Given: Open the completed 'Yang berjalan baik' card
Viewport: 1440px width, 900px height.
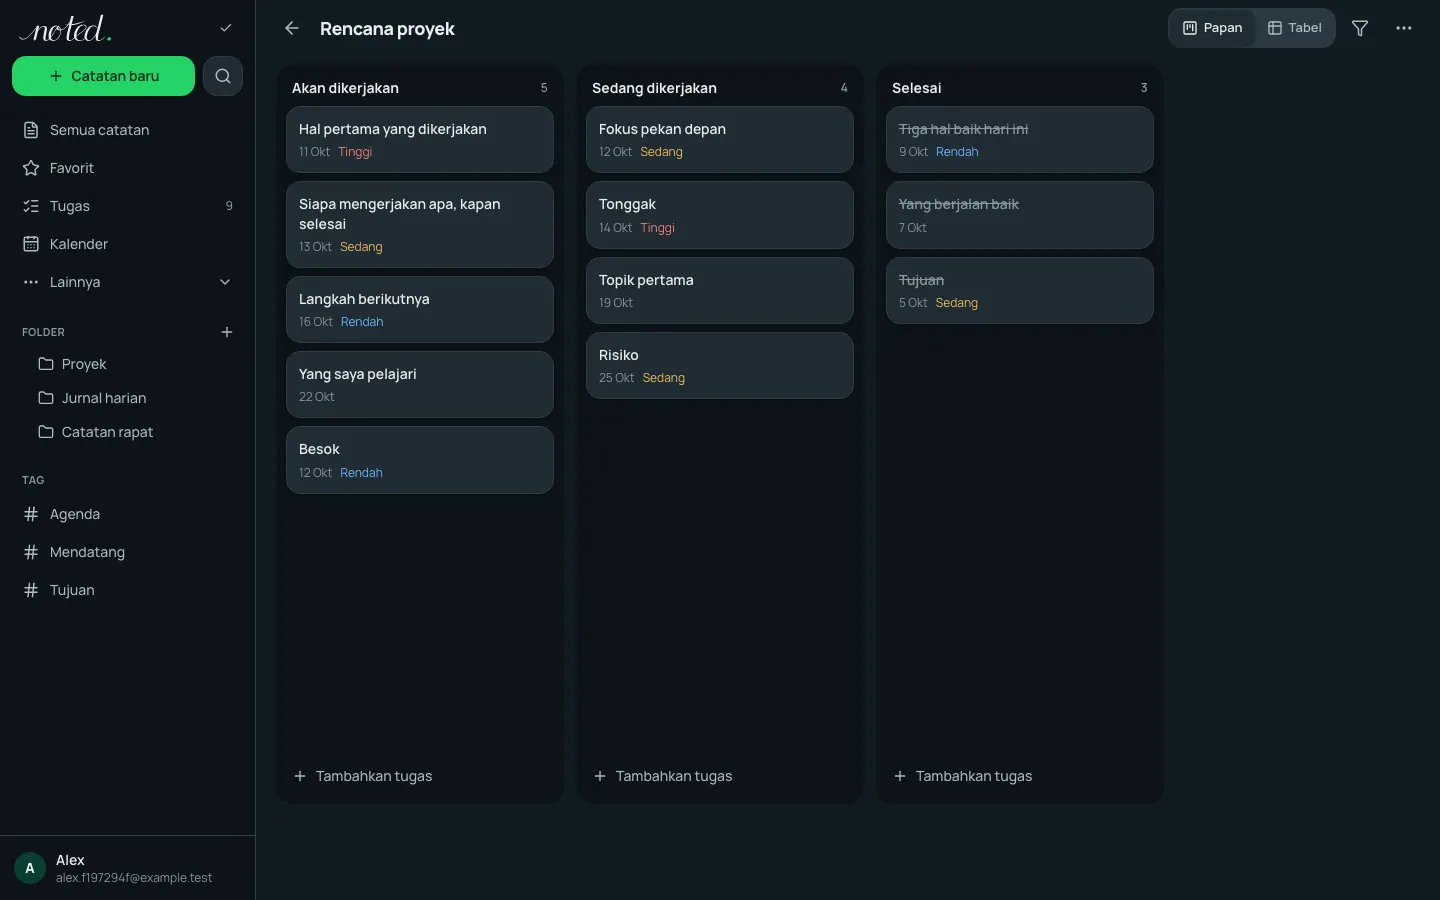Looking at the screenshot, I should point(1020,215).
